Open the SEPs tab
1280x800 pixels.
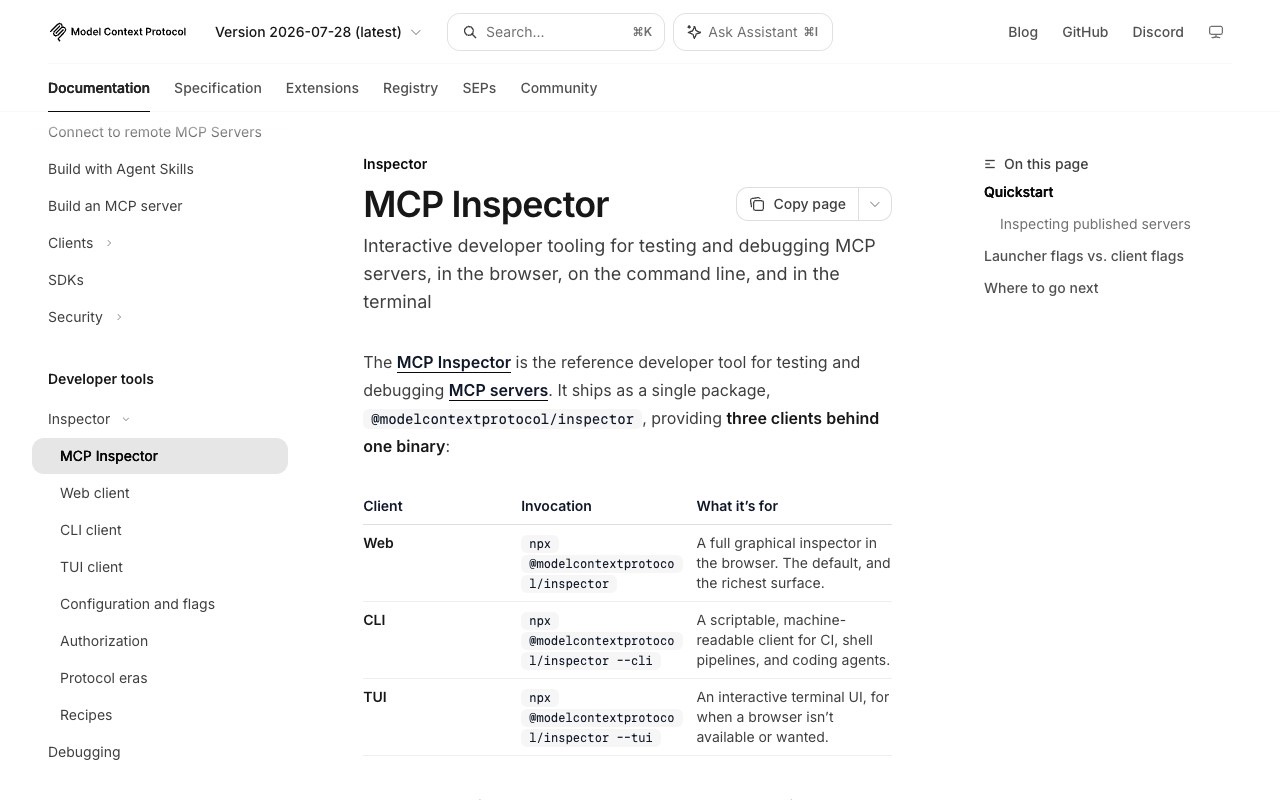coord(479,88)
